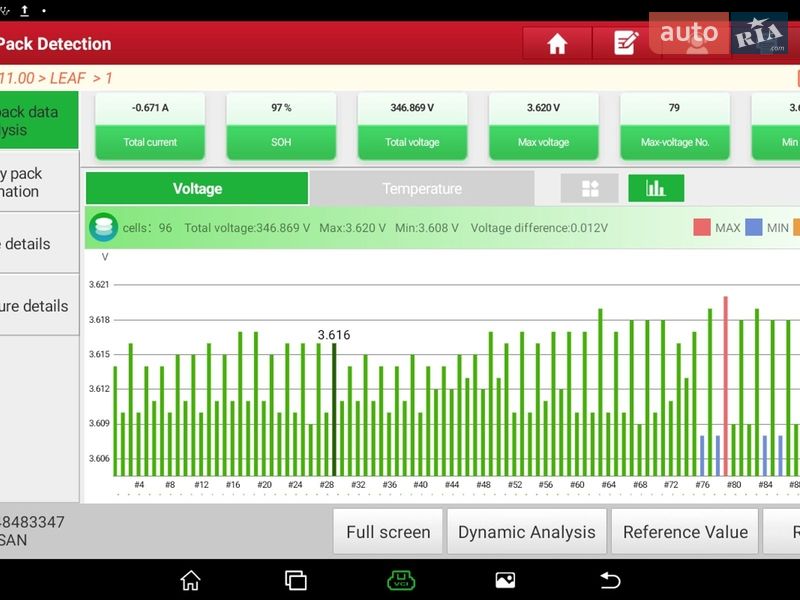Viewport: 800px width, 600px height.
Task: Tap the green cells battery stack icon
Action: coord(103,227)
